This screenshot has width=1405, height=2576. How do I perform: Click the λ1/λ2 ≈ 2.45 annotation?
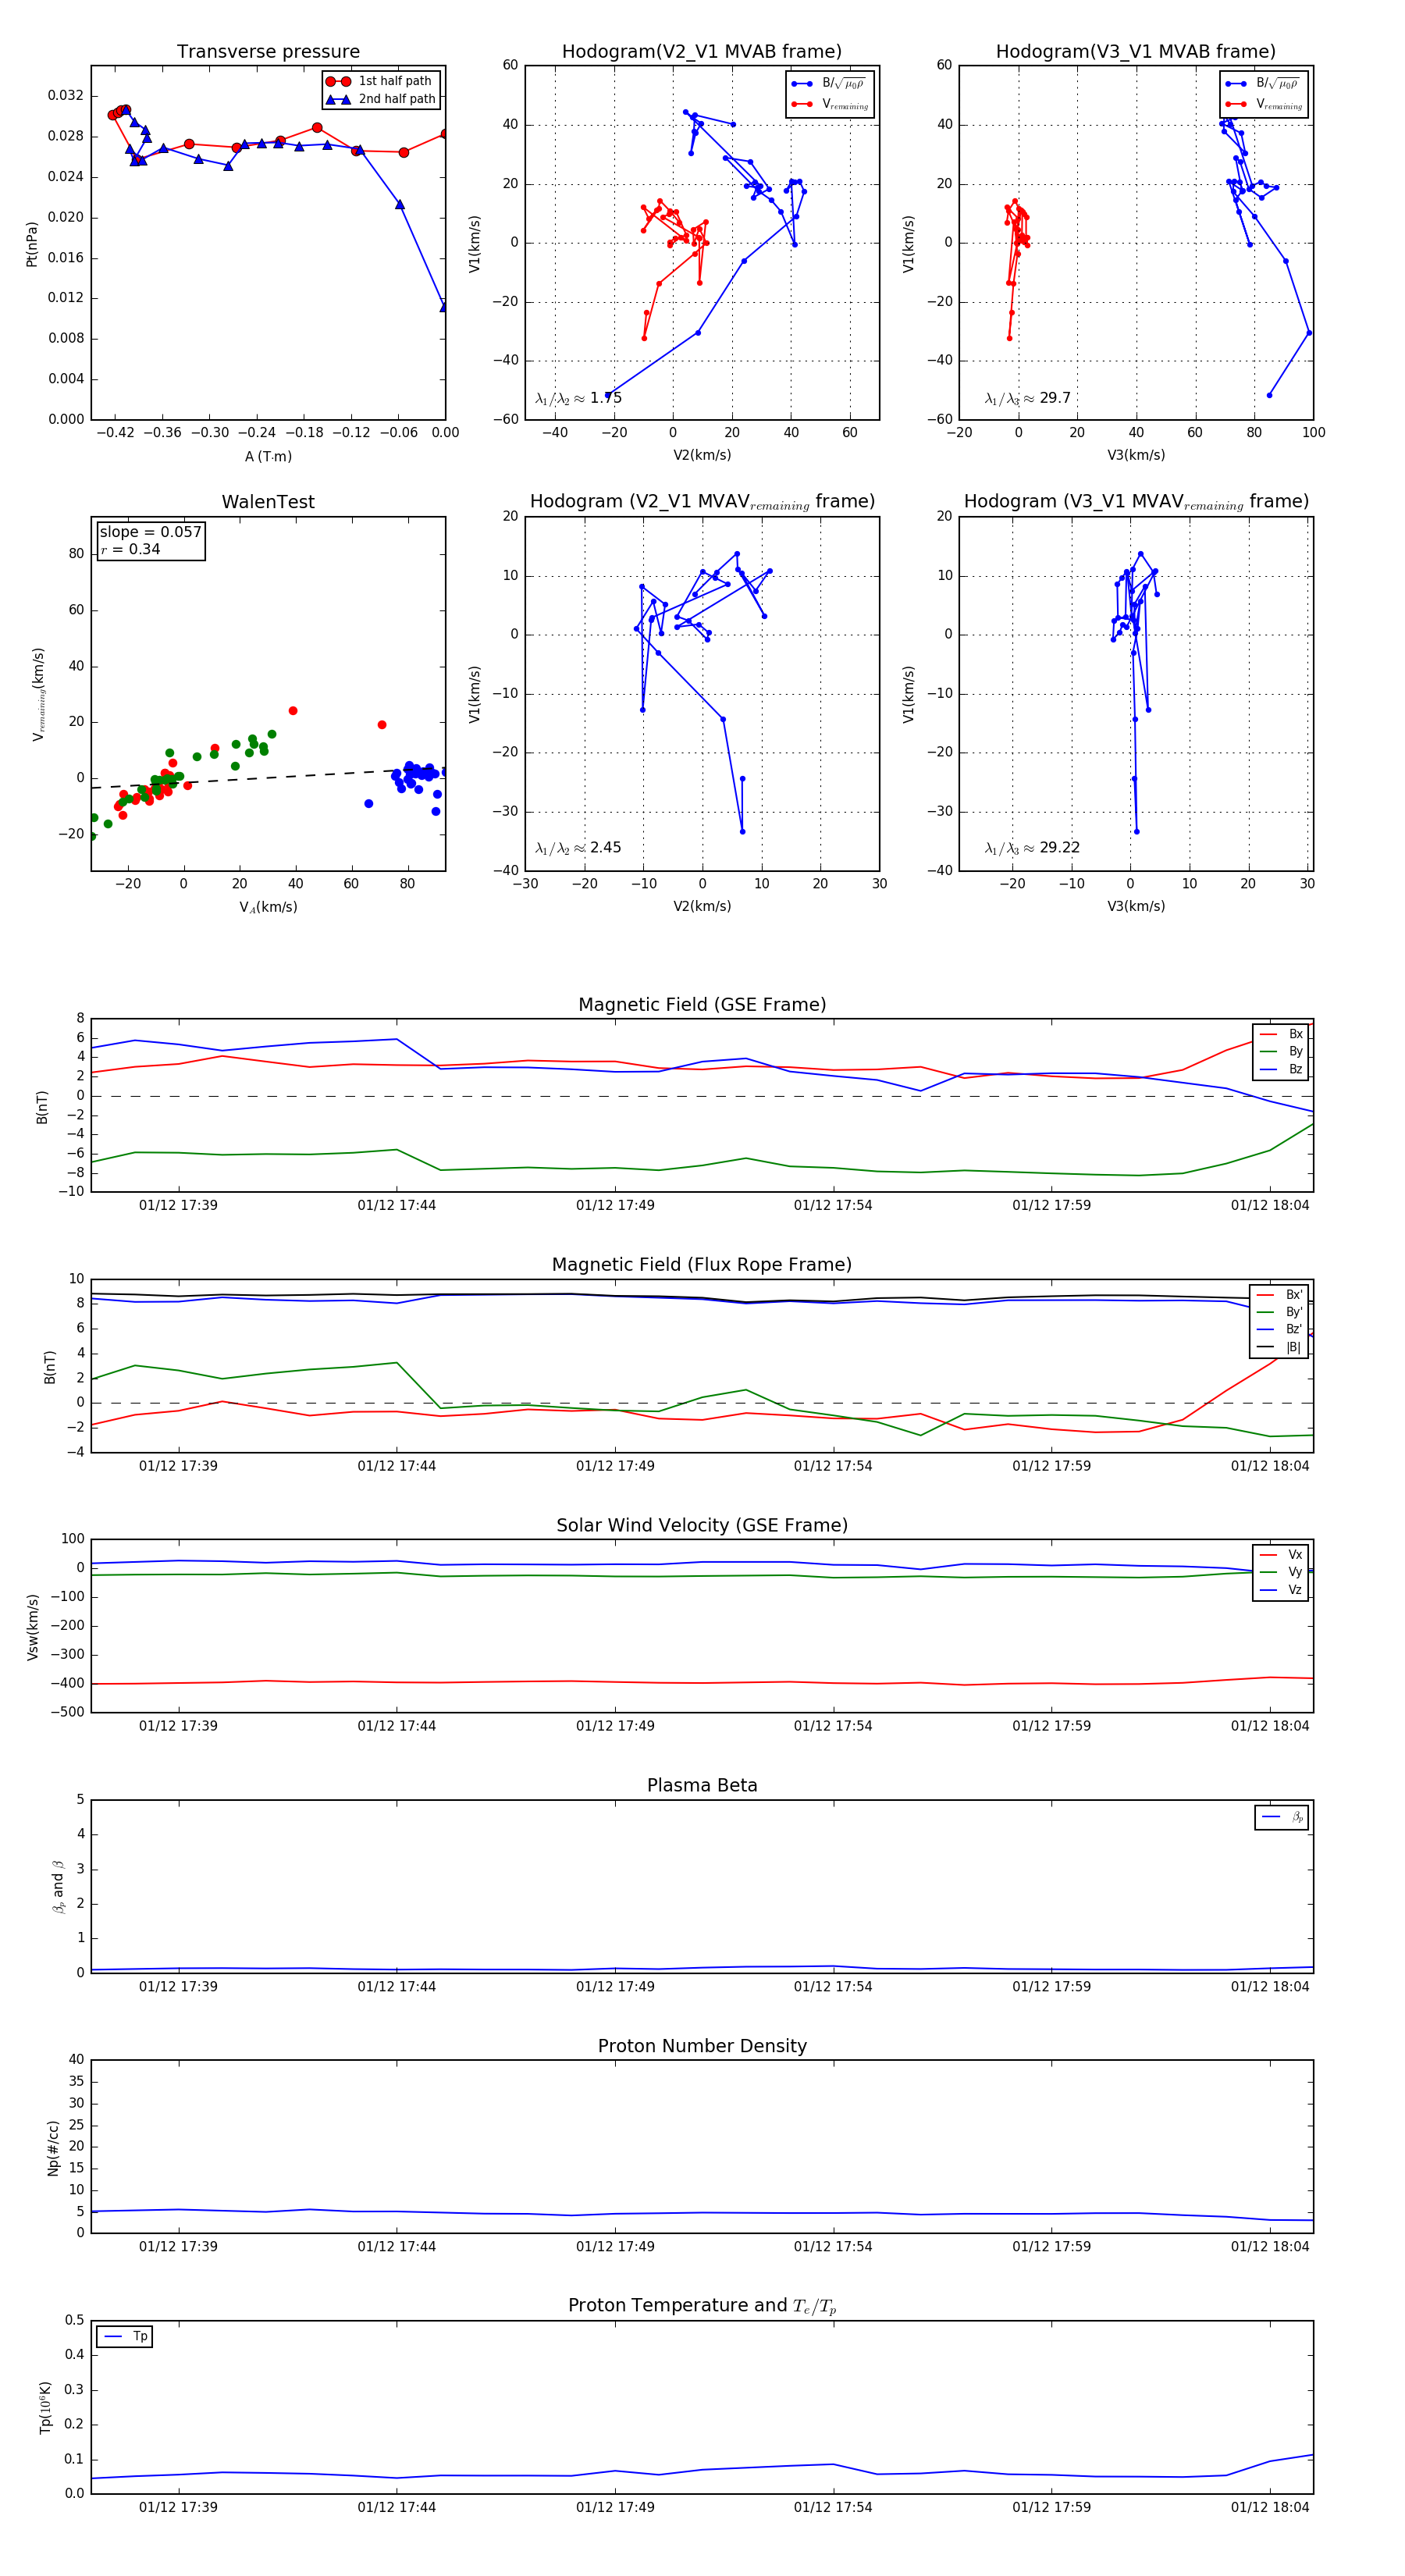pyautogui.click(x=578, y=848)
